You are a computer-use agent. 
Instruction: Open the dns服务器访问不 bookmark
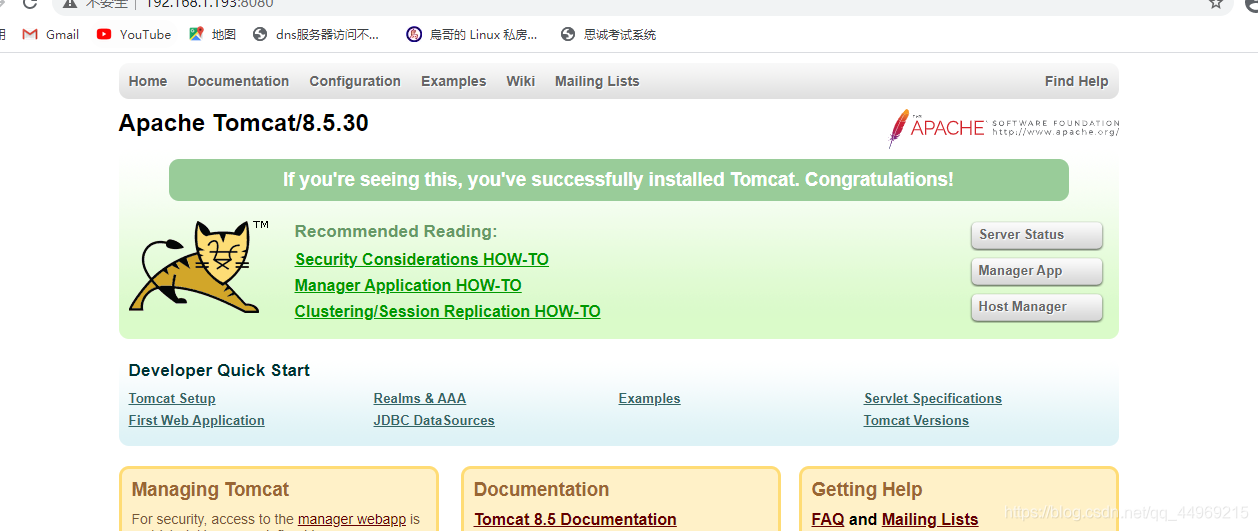(x=317, y=34)
